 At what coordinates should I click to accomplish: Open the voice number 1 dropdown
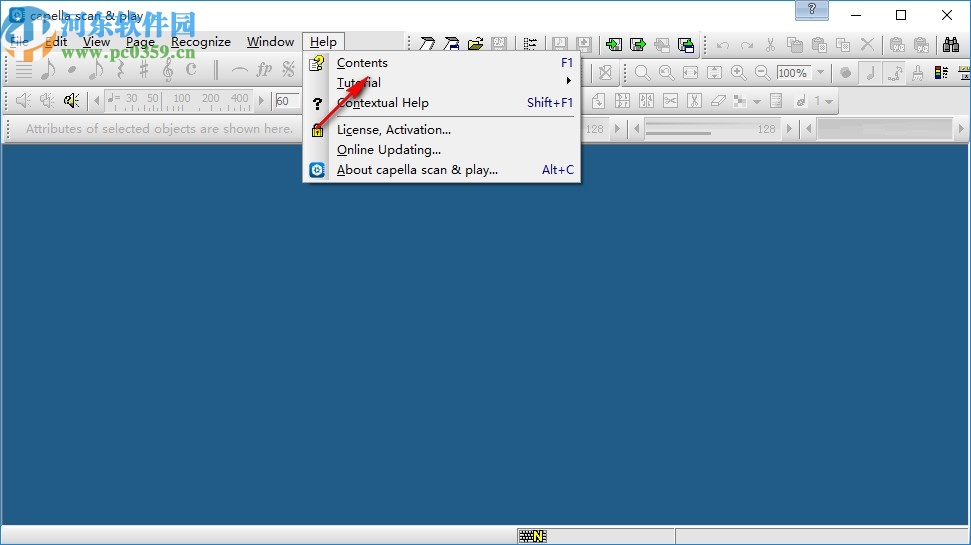829,102
